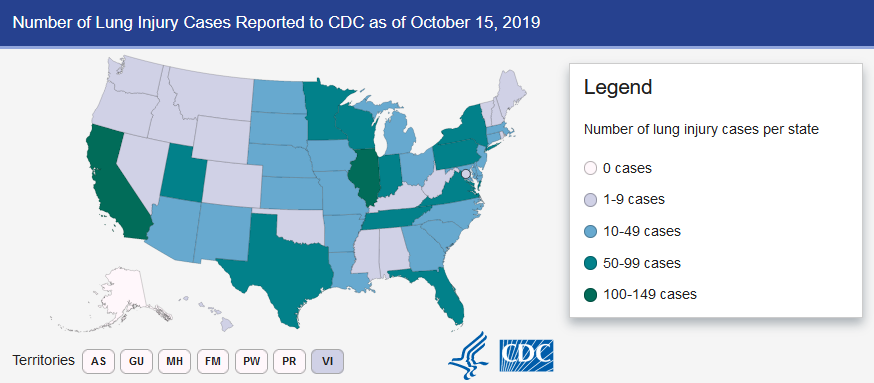Choose the MH territory button
This screenshot has height=383, width=874.
(175, 361)
